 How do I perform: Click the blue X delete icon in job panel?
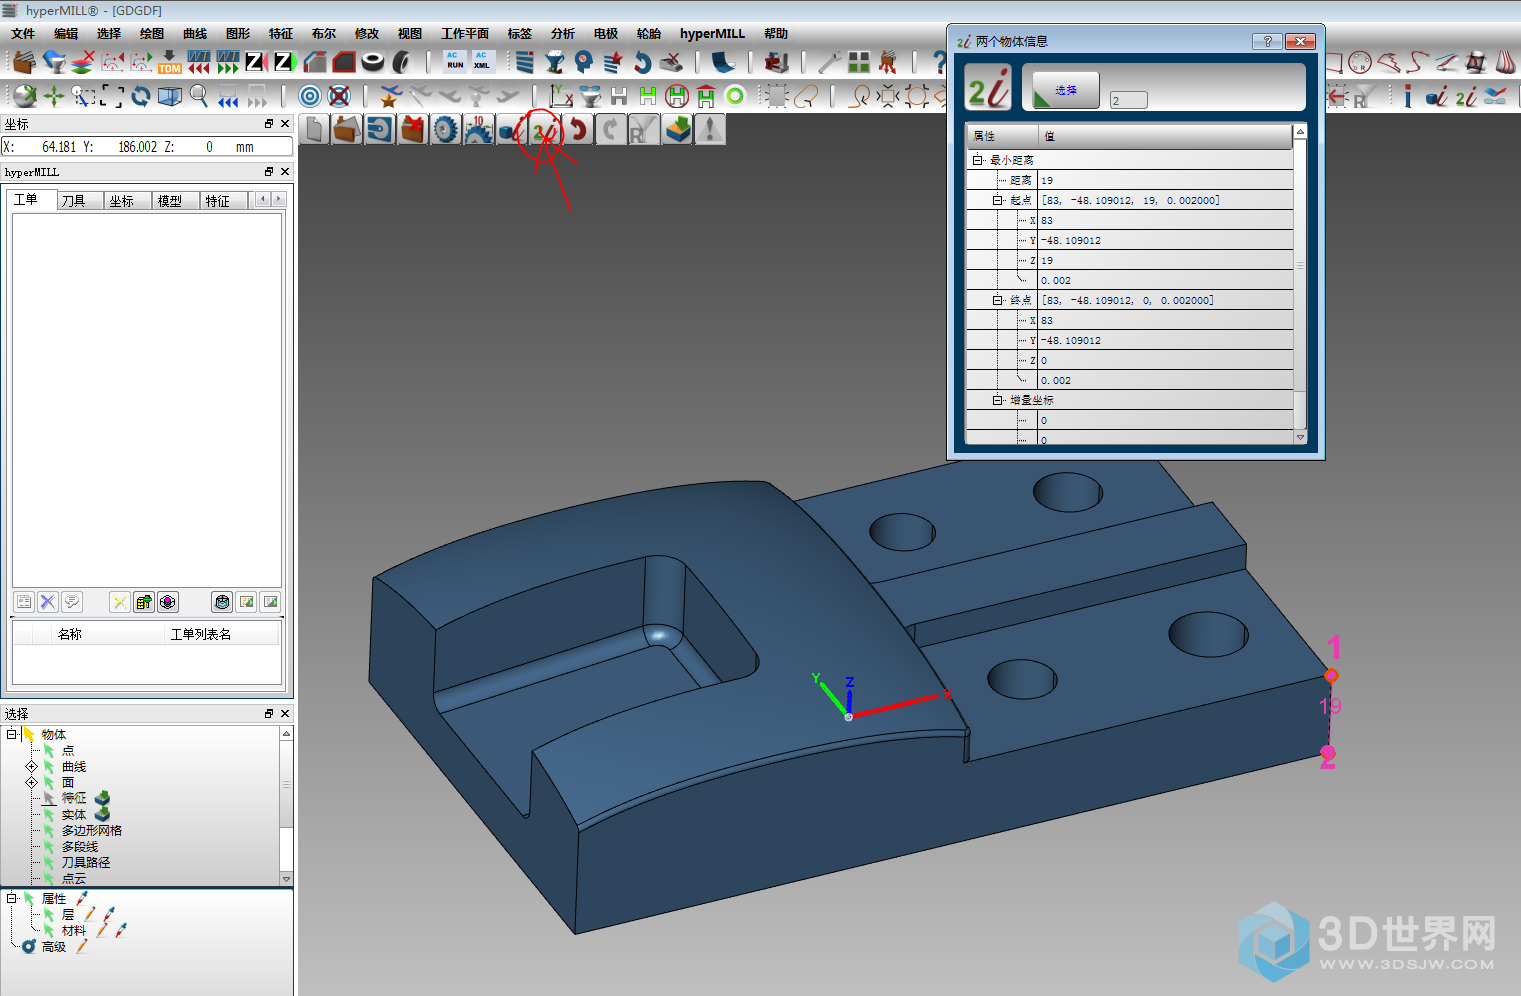point(47,602)
